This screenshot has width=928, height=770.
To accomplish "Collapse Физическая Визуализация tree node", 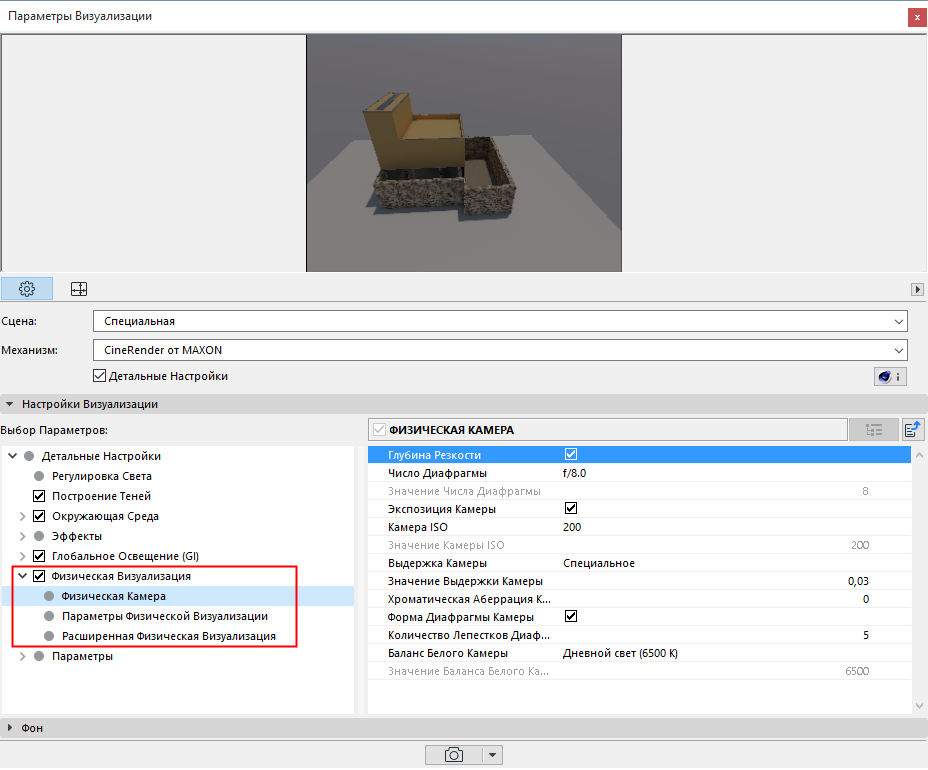I will (22, 576).
